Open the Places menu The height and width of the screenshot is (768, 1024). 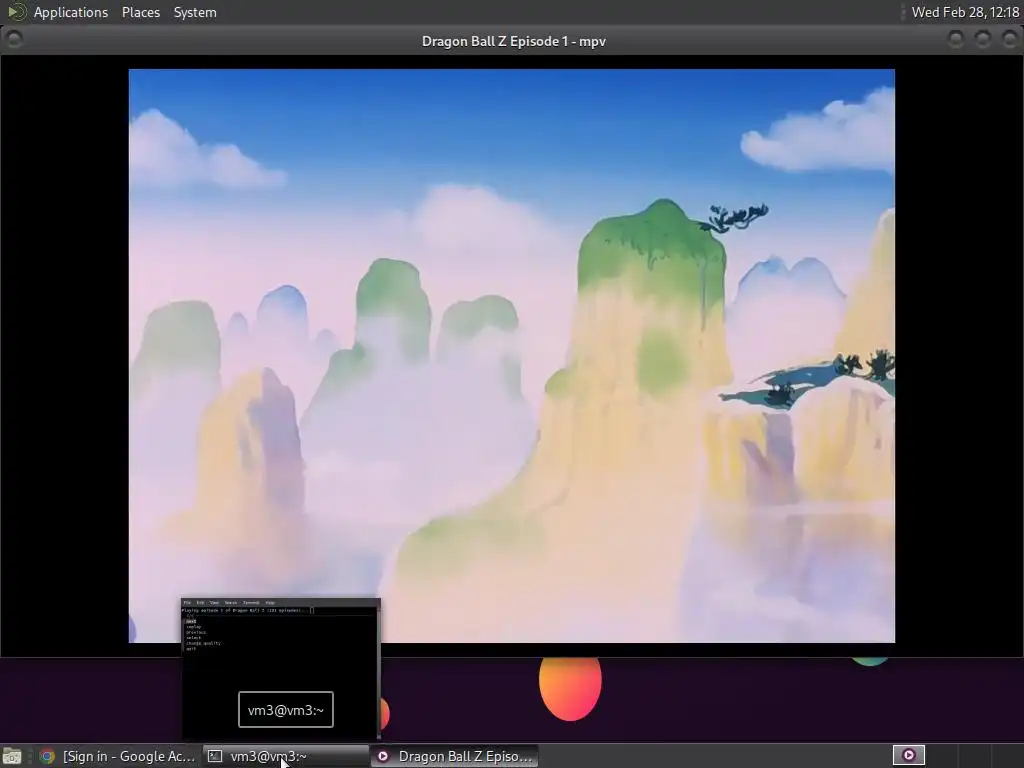[x=140, y=12]
